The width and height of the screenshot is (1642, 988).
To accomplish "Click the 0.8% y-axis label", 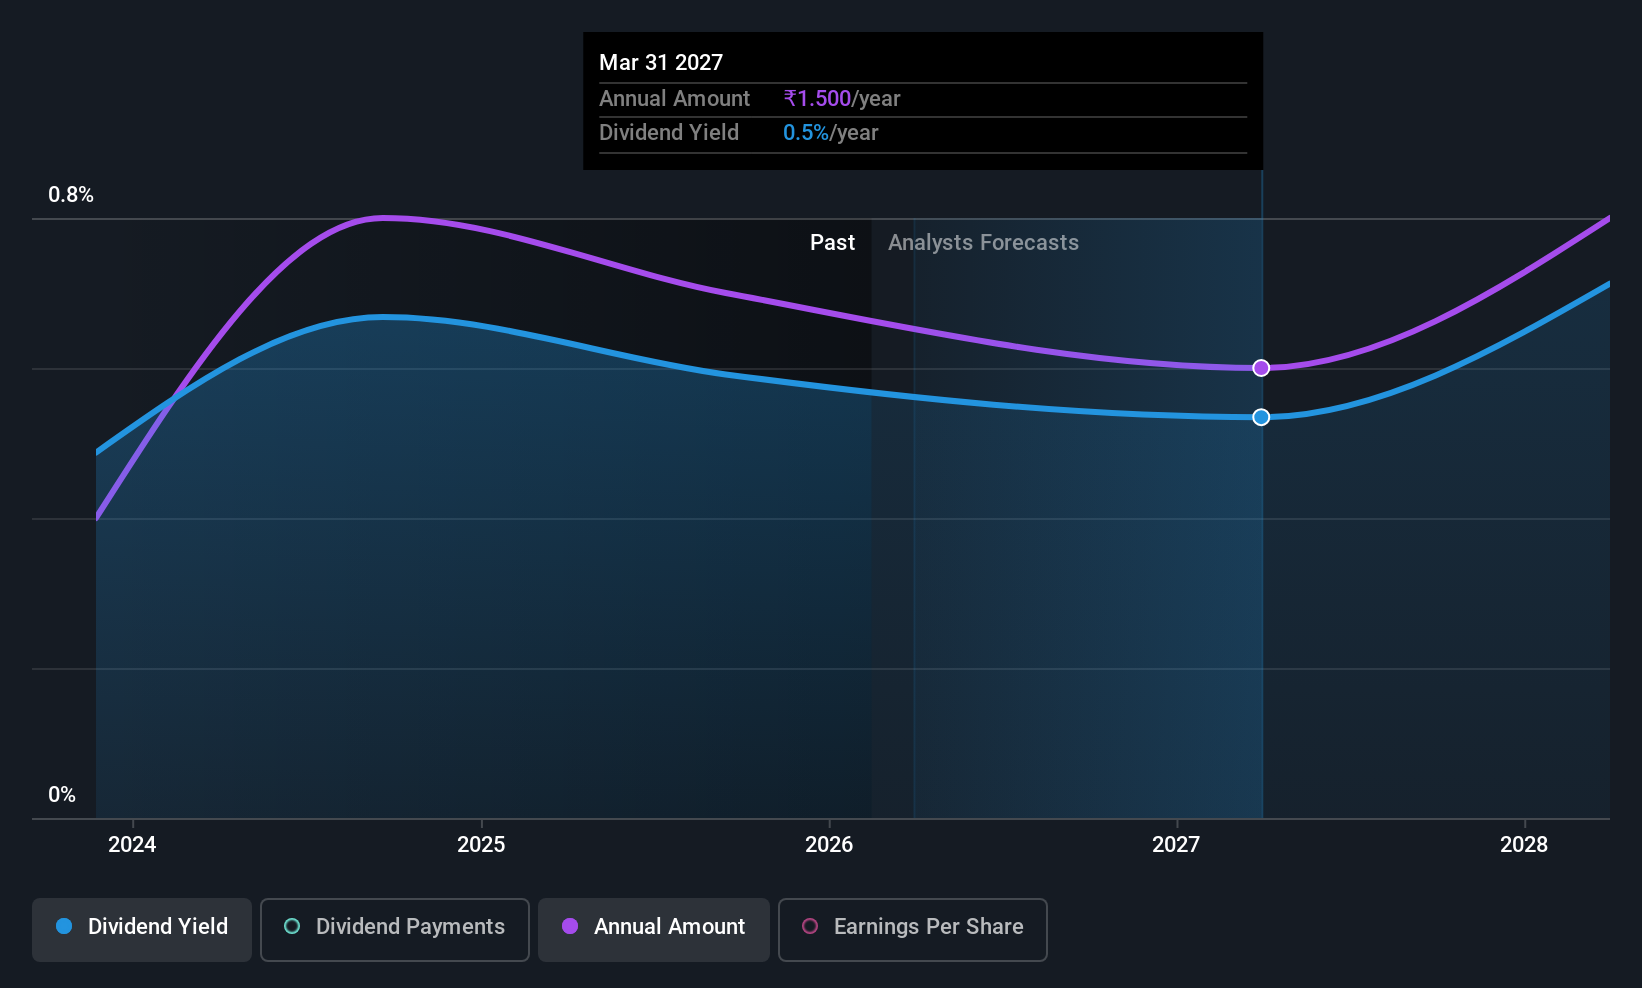I will tap(71, 195).
